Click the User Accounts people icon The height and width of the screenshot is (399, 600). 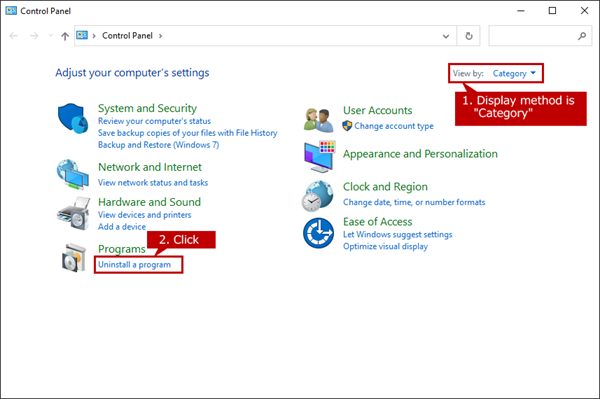click(318, 120)
